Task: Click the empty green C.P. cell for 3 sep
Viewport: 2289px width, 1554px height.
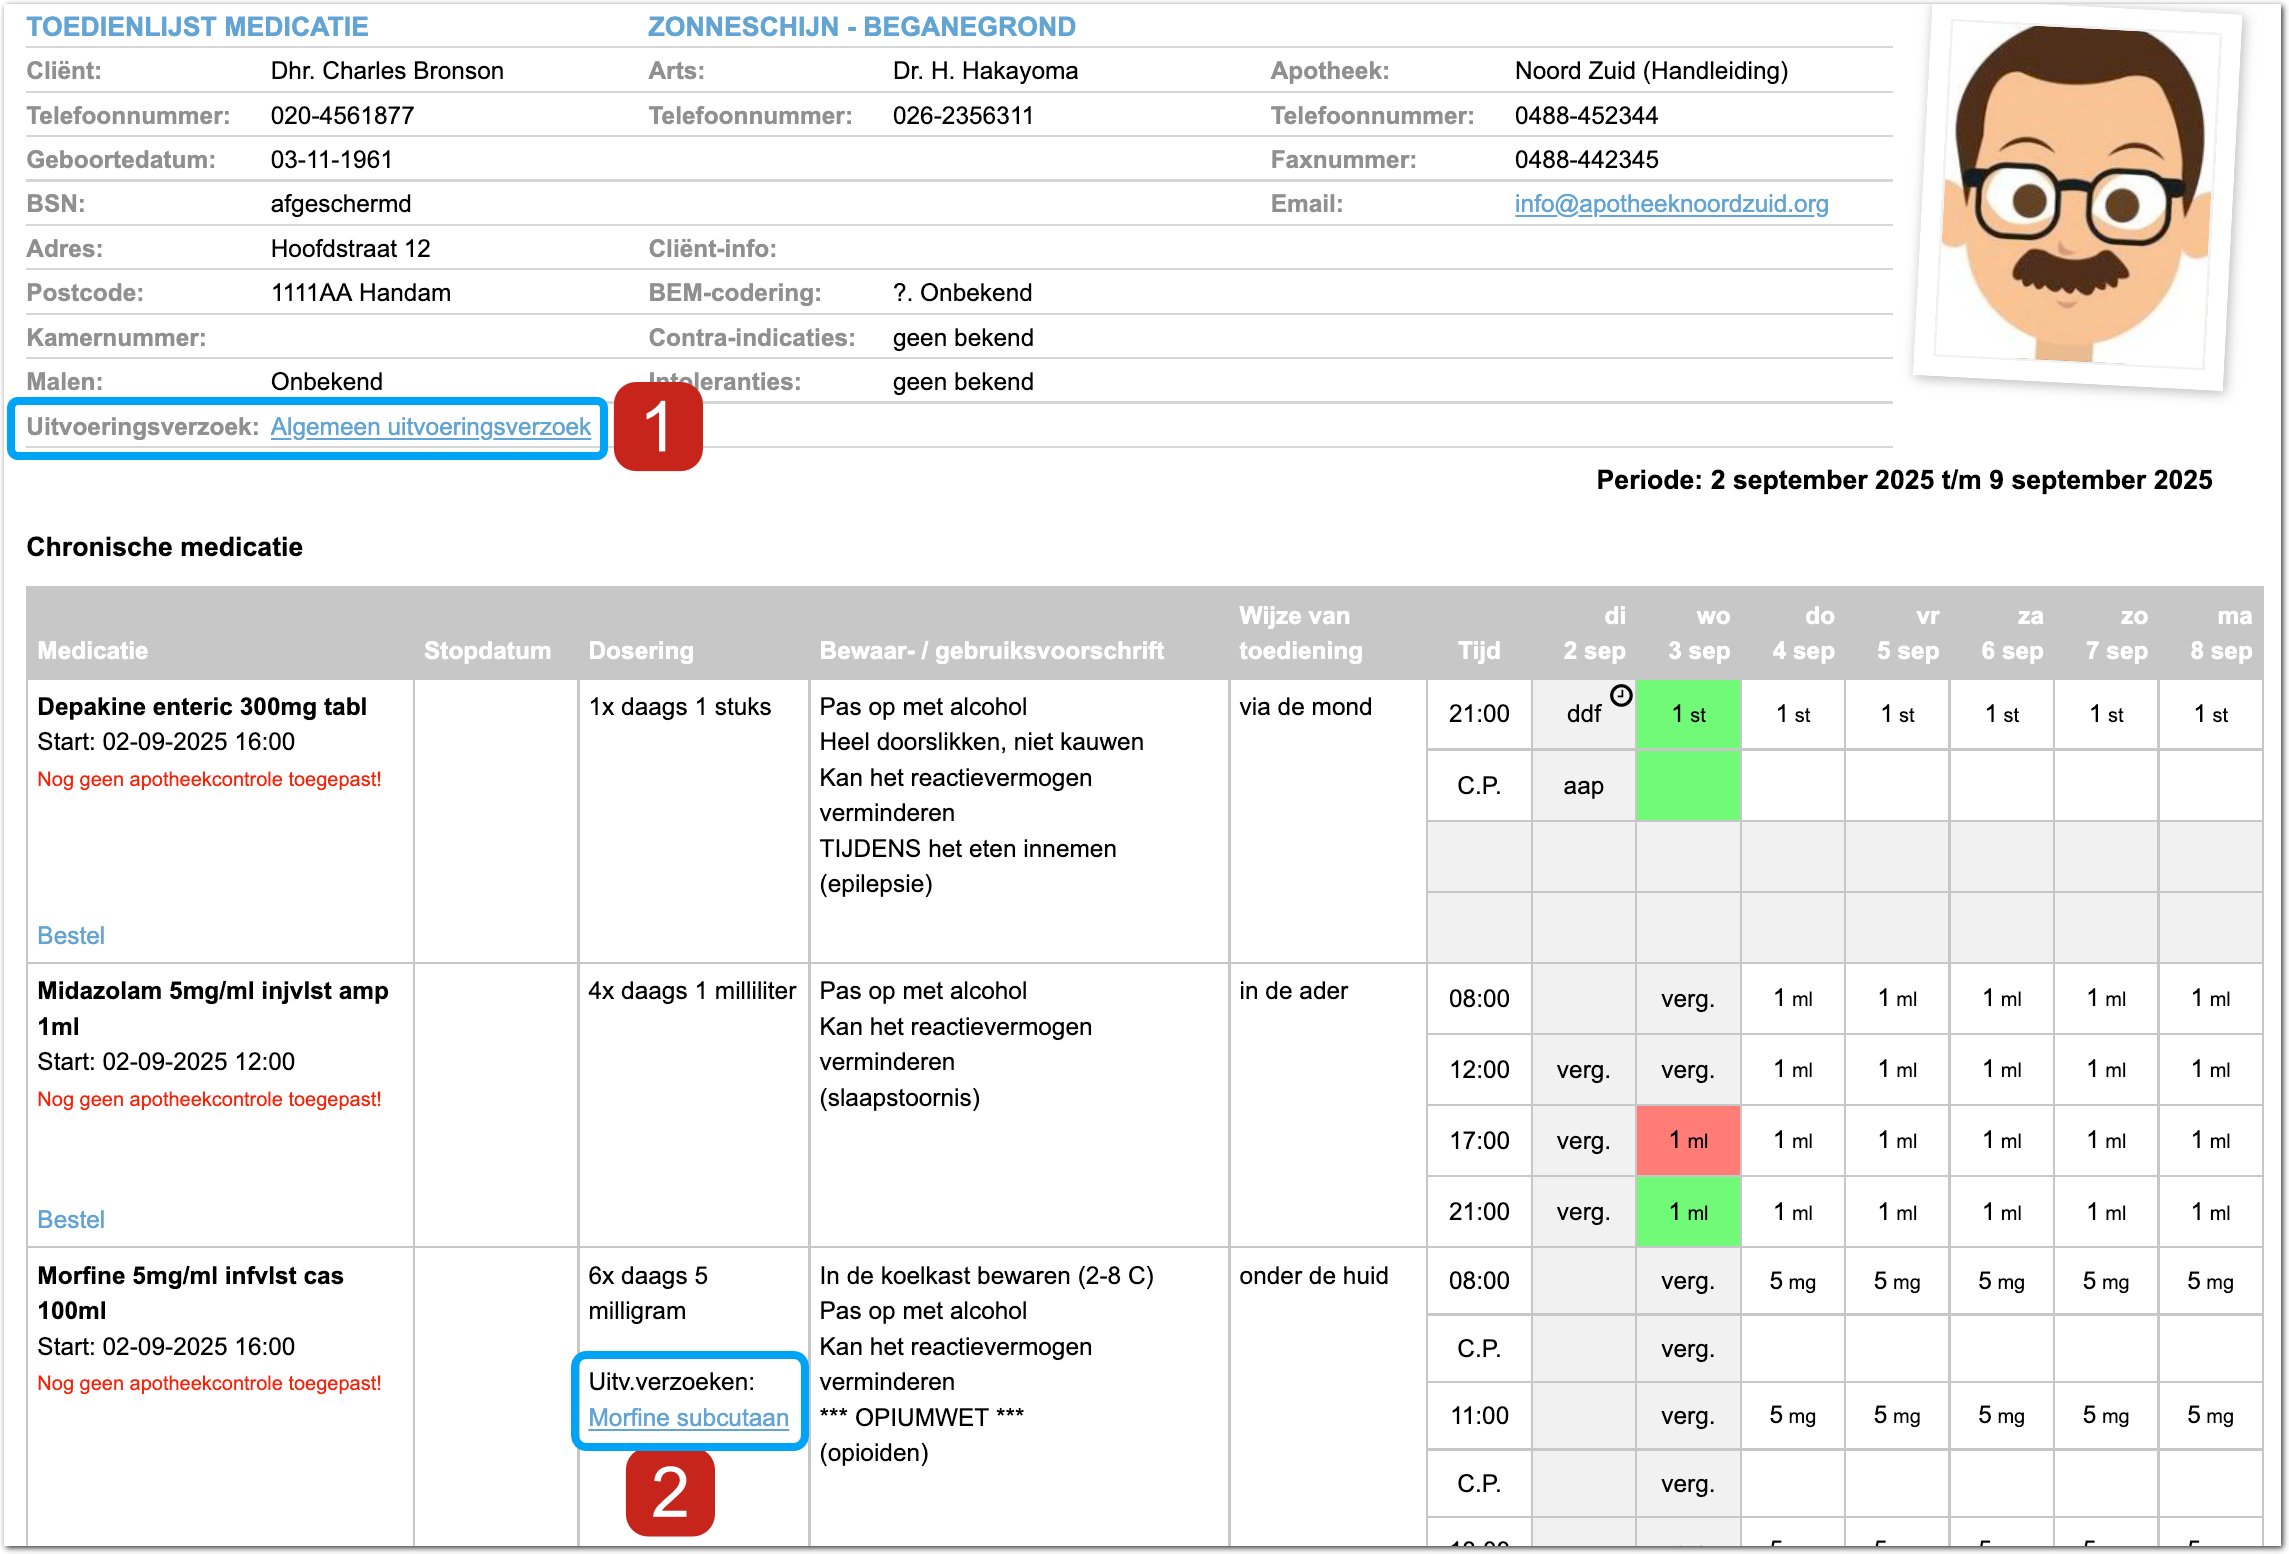Action: pyautogui.click(x=1688, y=786)
